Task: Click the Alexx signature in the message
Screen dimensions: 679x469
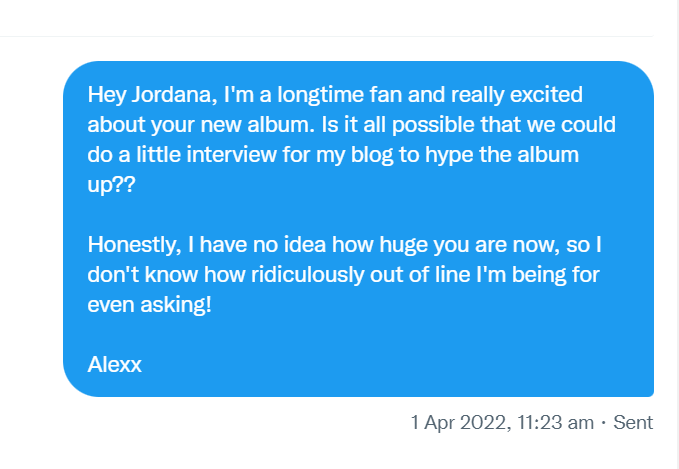Action: pos(115,364)
